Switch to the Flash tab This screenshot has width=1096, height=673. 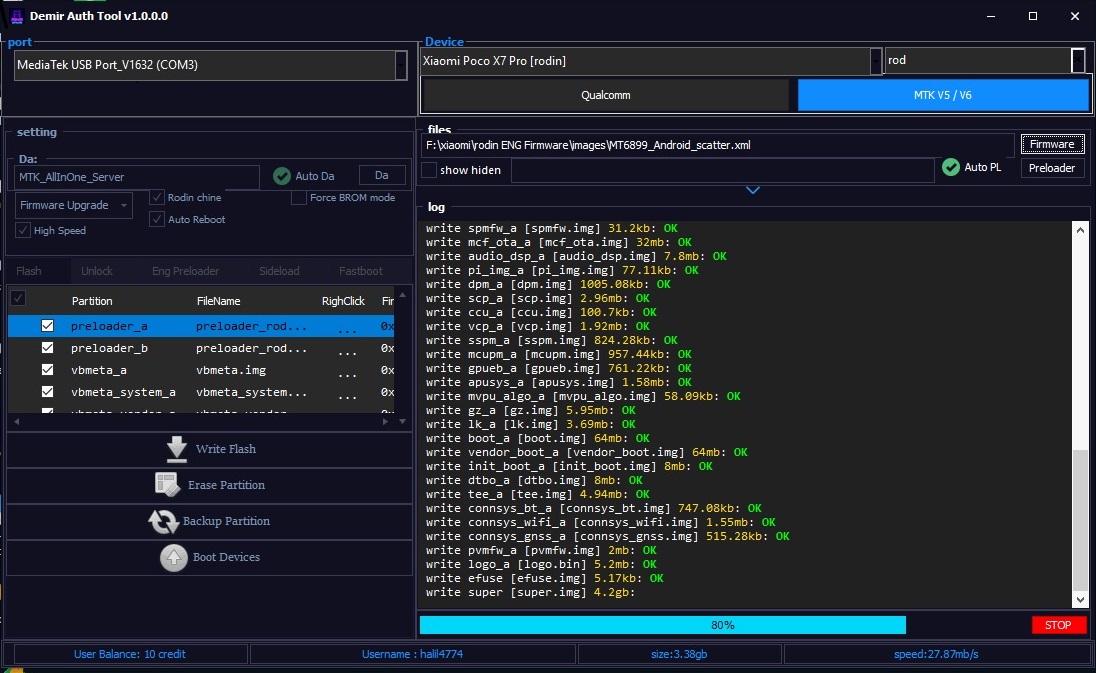29,271
